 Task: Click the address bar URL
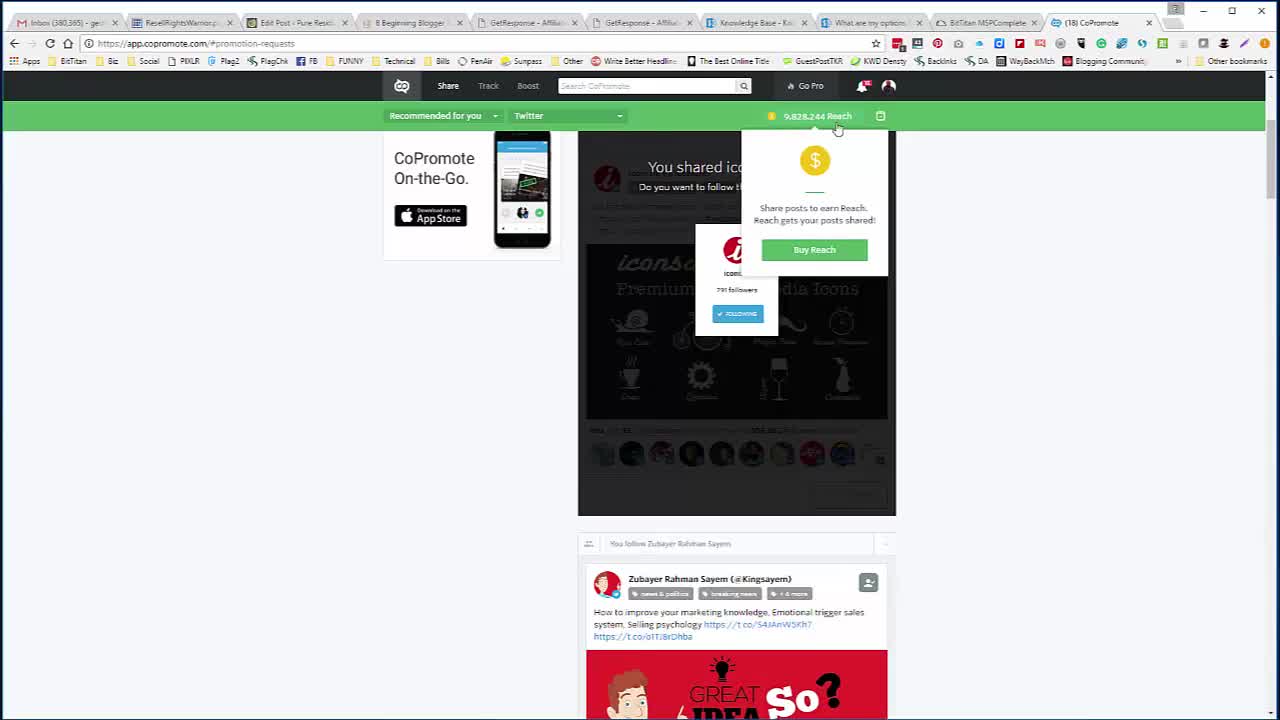point(196,44)
